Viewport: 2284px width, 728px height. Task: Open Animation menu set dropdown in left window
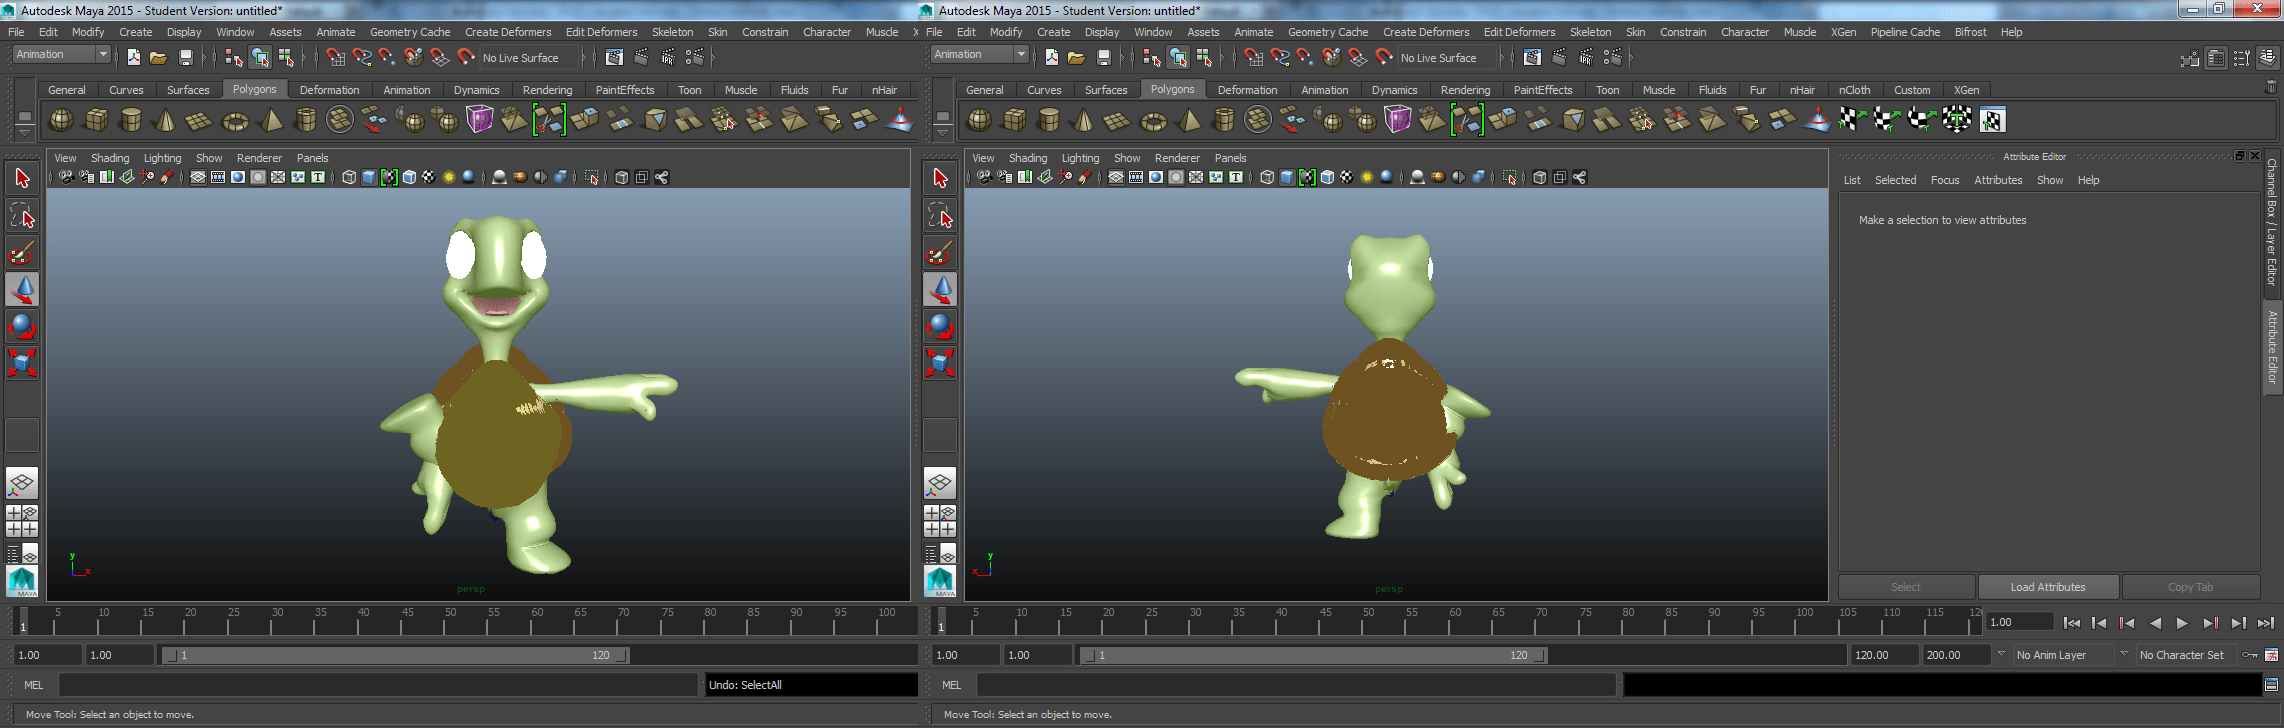103,54
